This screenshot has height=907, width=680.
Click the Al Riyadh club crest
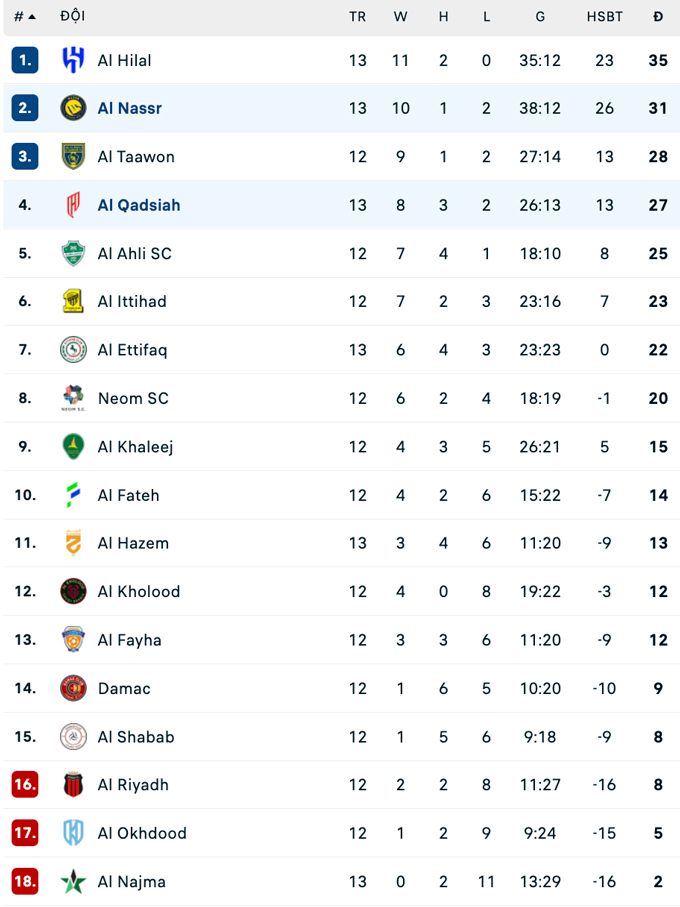click(x=73, y=785)
